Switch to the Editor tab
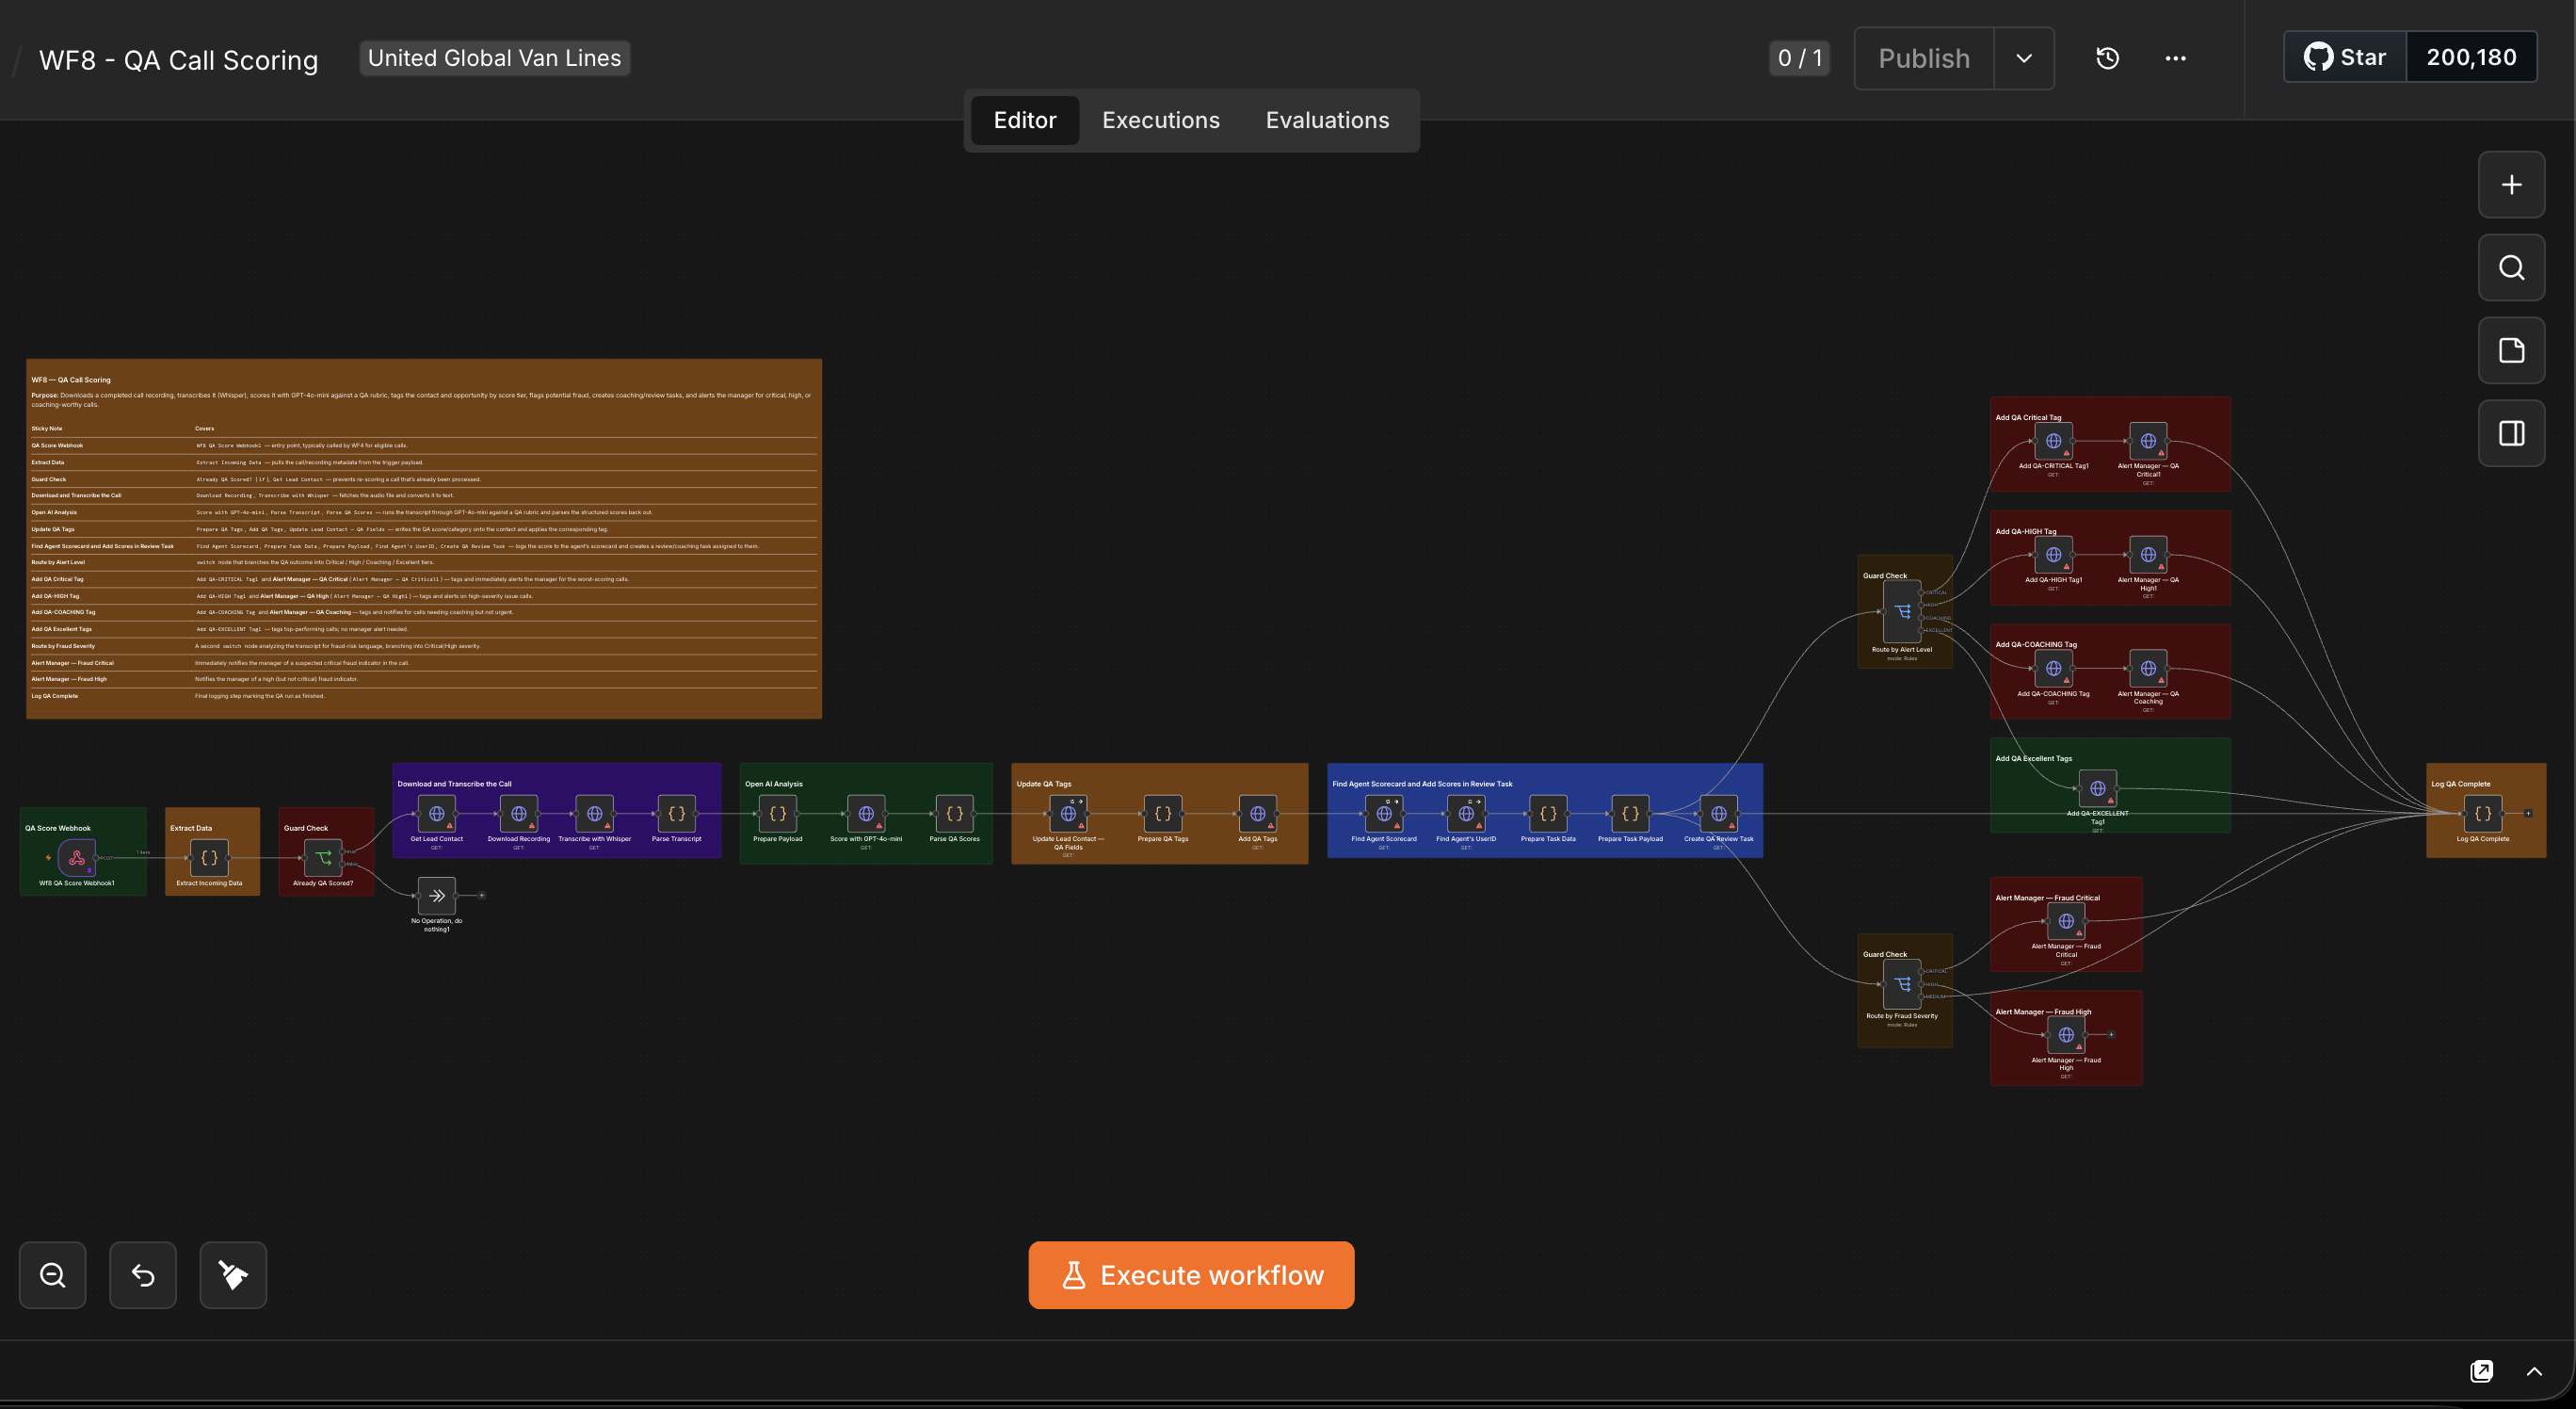Image resolution: width=2576 pixels, height=1409 pixels. point(1025,120)
